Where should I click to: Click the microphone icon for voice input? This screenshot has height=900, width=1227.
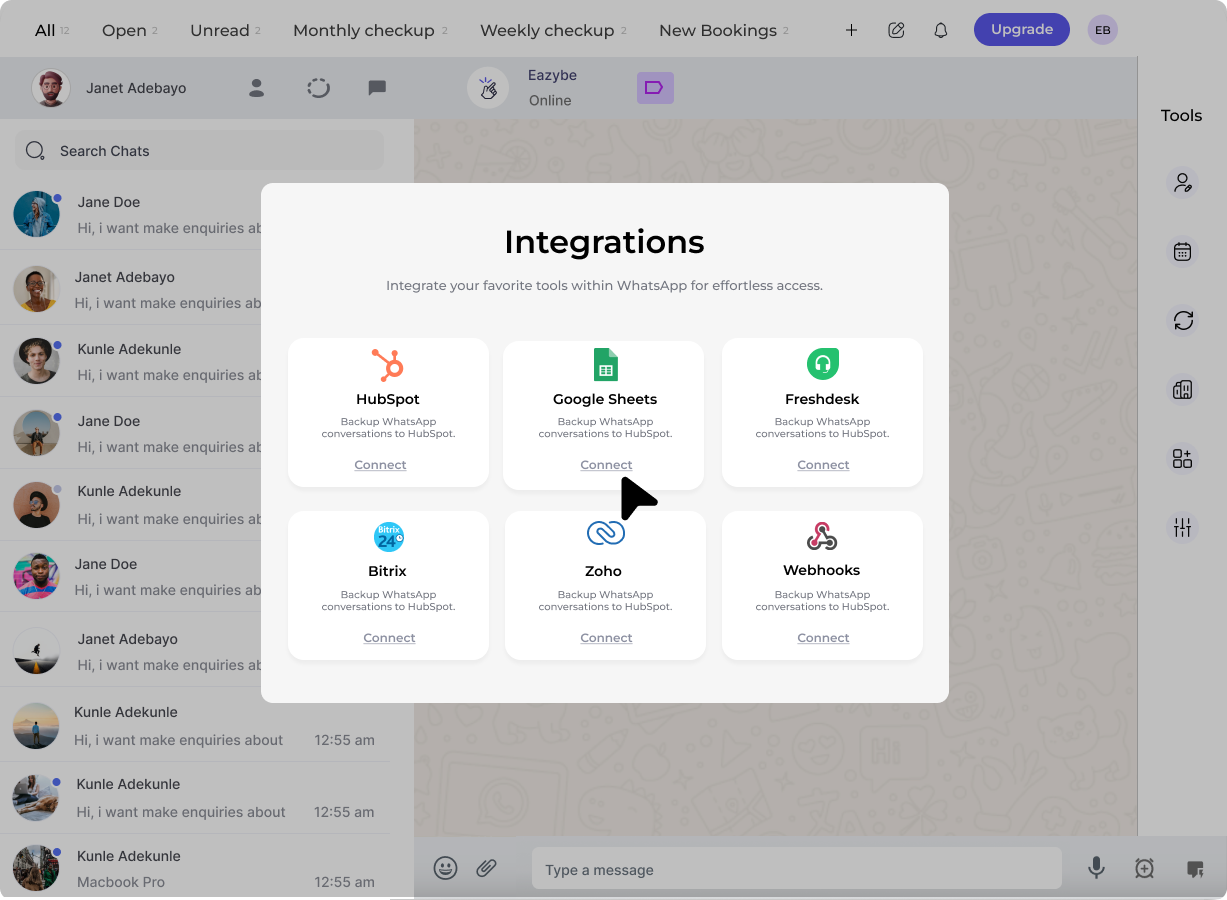pos(1096,868)
